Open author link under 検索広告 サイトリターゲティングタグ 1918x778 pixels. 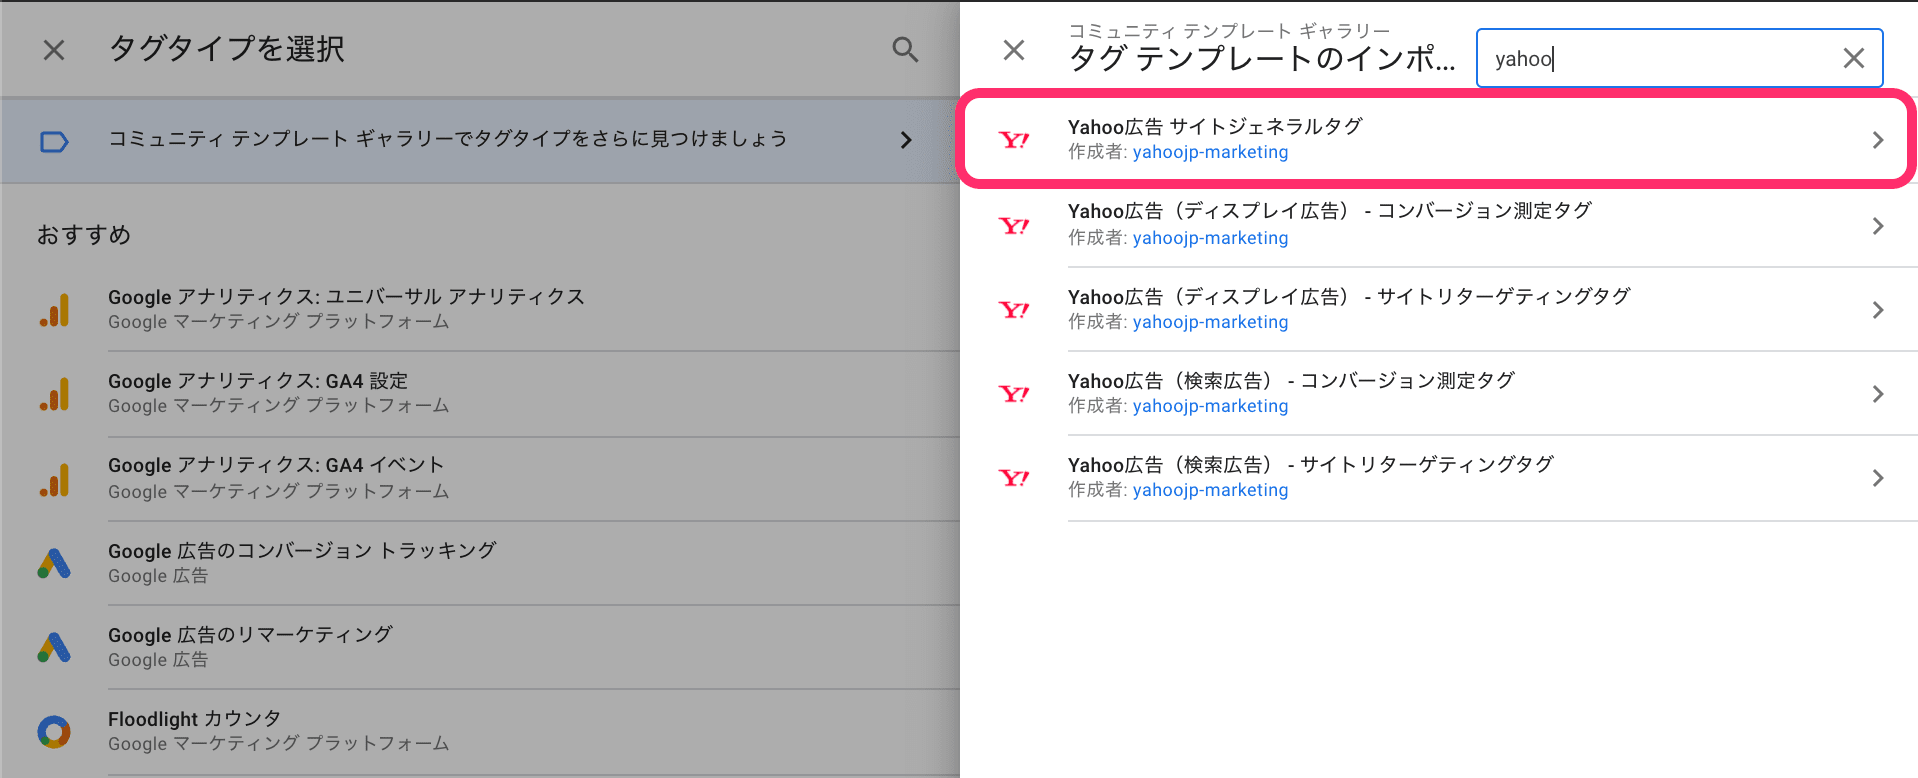[1210, 490]
